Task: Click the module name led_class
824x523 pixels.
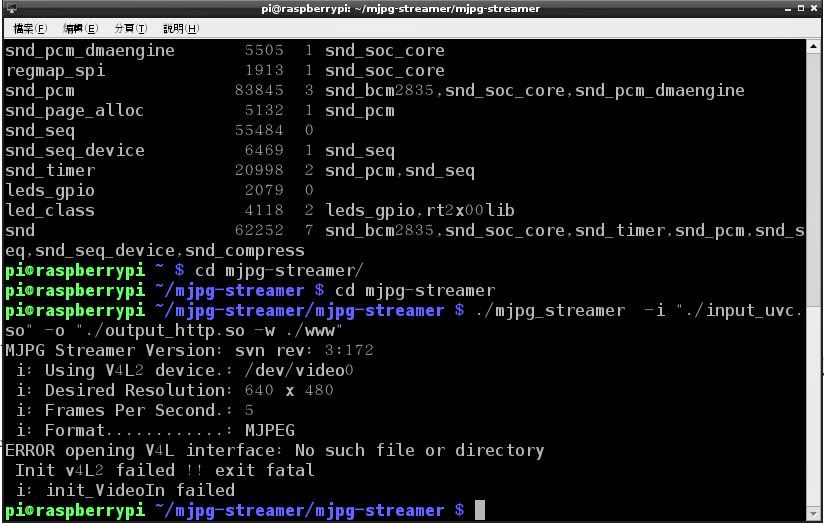Action: pos(50,211)
